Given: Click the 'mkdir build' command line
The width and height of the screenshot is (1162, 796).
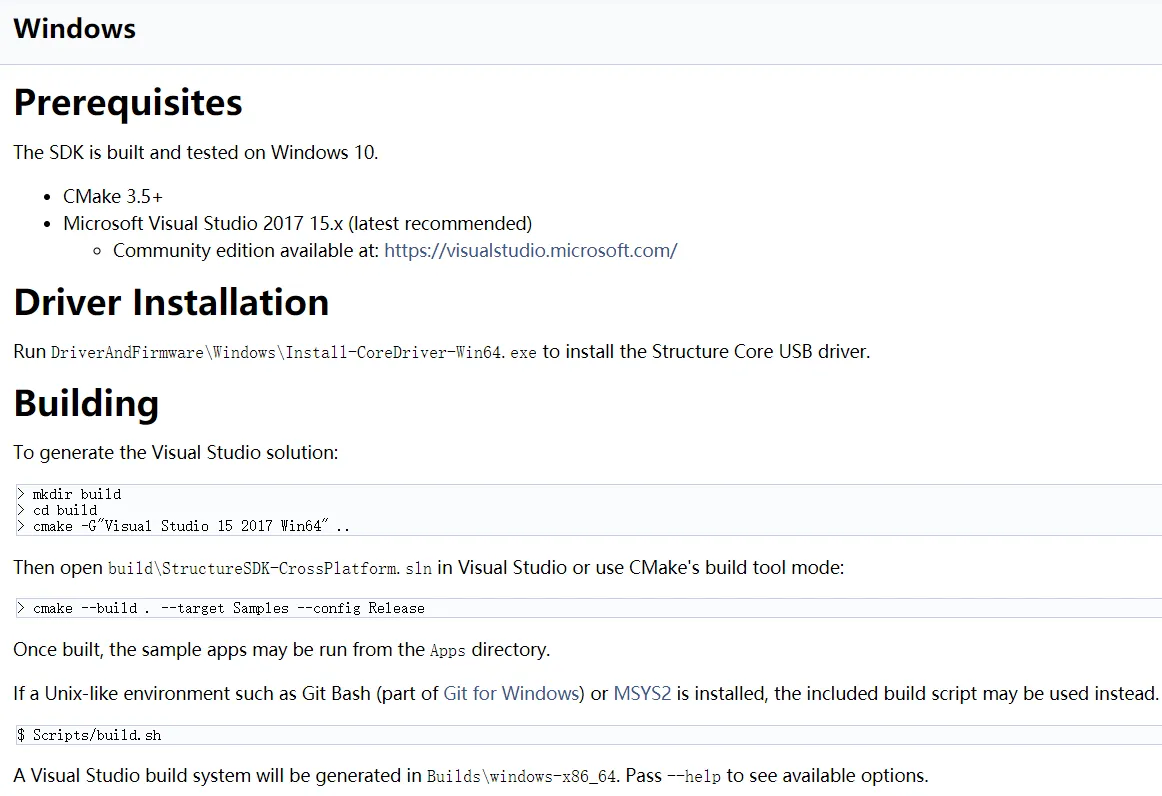Looking at the screenshot, I should [x=70, y=494].
